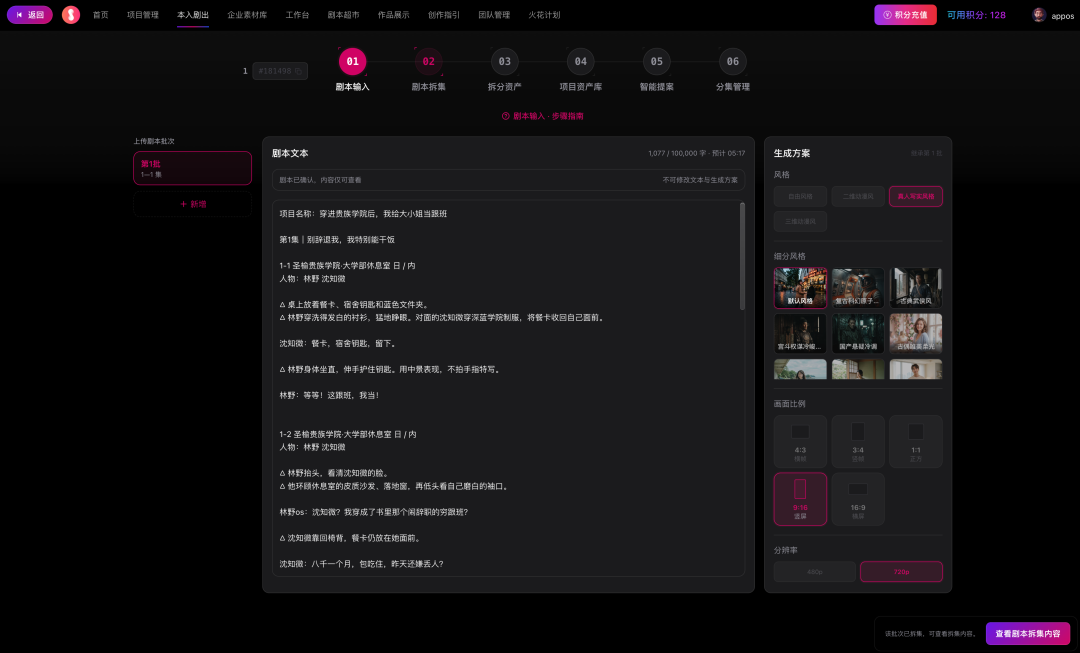Open the 火花计划 nav item
The image size is (1080, 653).
(544, 14)
